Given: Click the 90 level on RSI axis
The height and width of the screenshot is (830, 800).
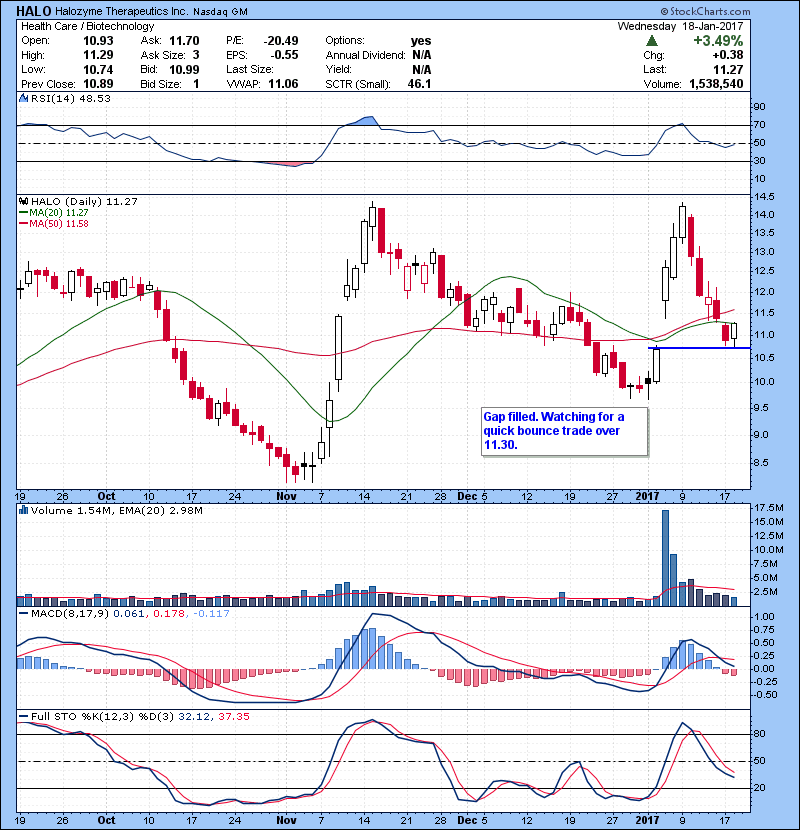Looking at the screenshot, I should [x=759, y=107].
